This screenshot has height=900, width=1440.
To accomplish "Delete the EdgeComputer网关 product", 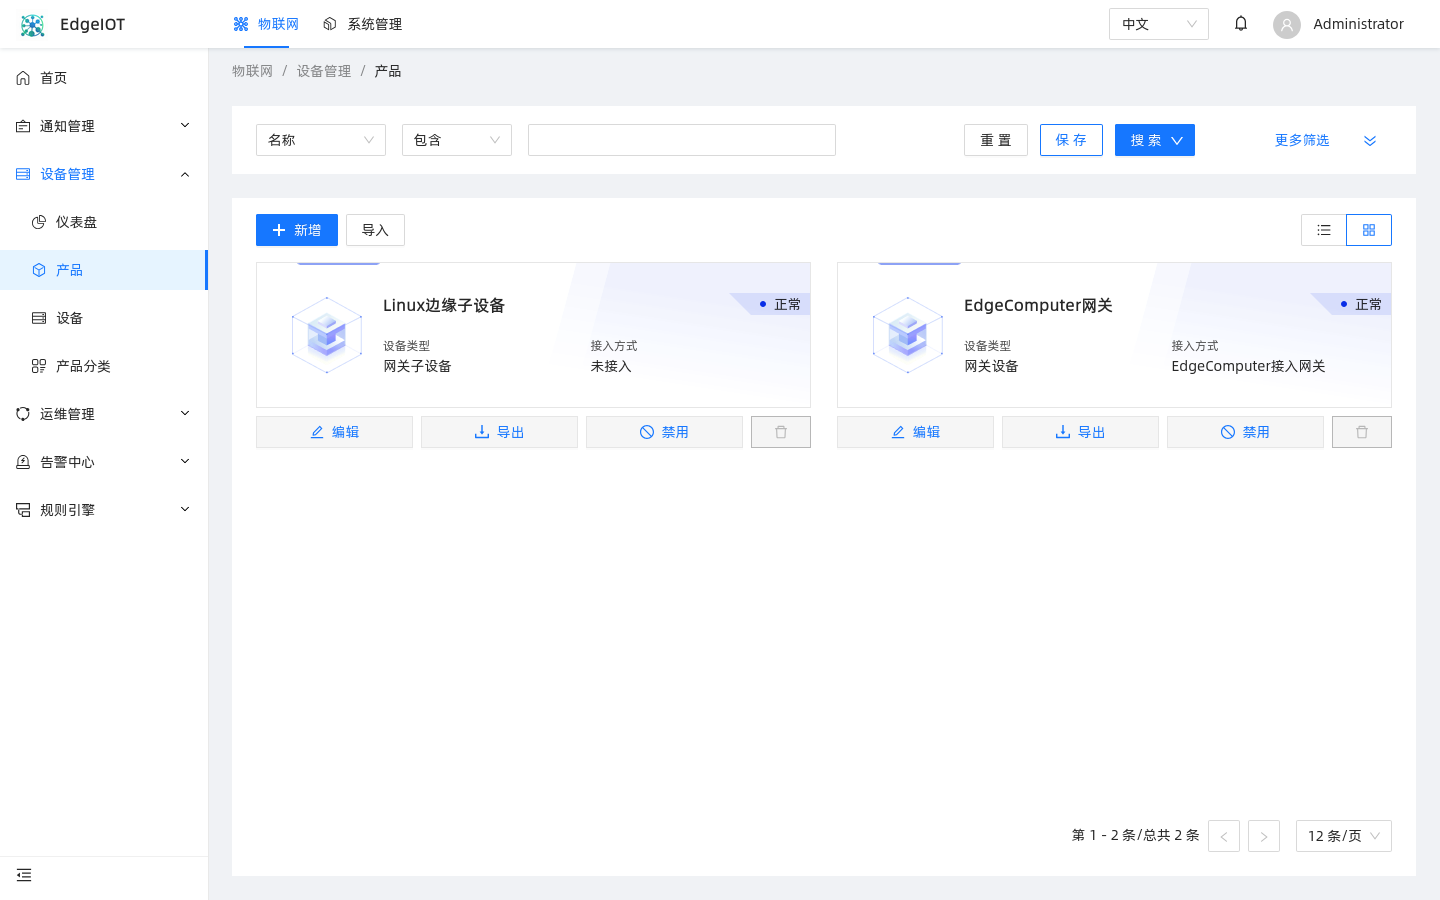I will (1362, 432).
